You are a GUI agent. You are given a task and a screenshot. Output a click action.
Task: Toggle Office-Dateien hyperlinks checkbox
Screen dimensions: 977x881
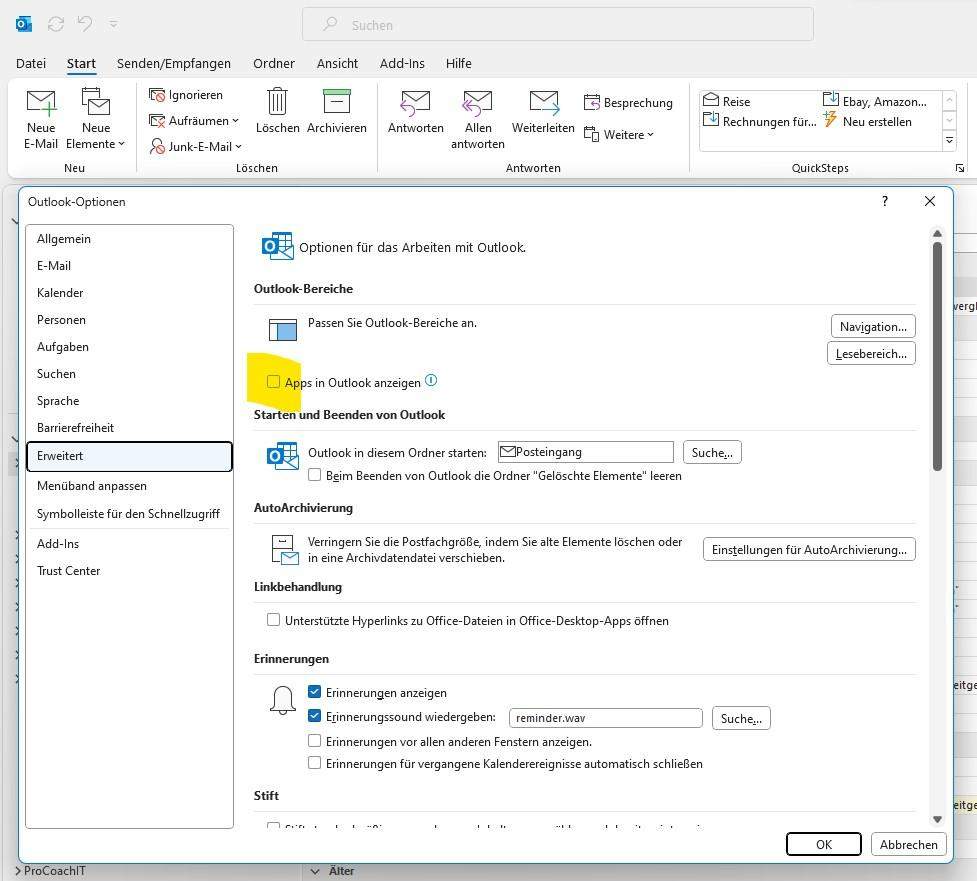click(x=273, y=620)
